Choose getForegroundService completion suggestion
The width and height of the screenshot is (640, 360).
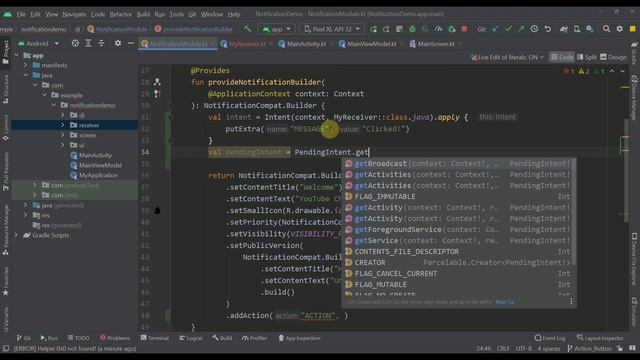[x=457, y=230]
